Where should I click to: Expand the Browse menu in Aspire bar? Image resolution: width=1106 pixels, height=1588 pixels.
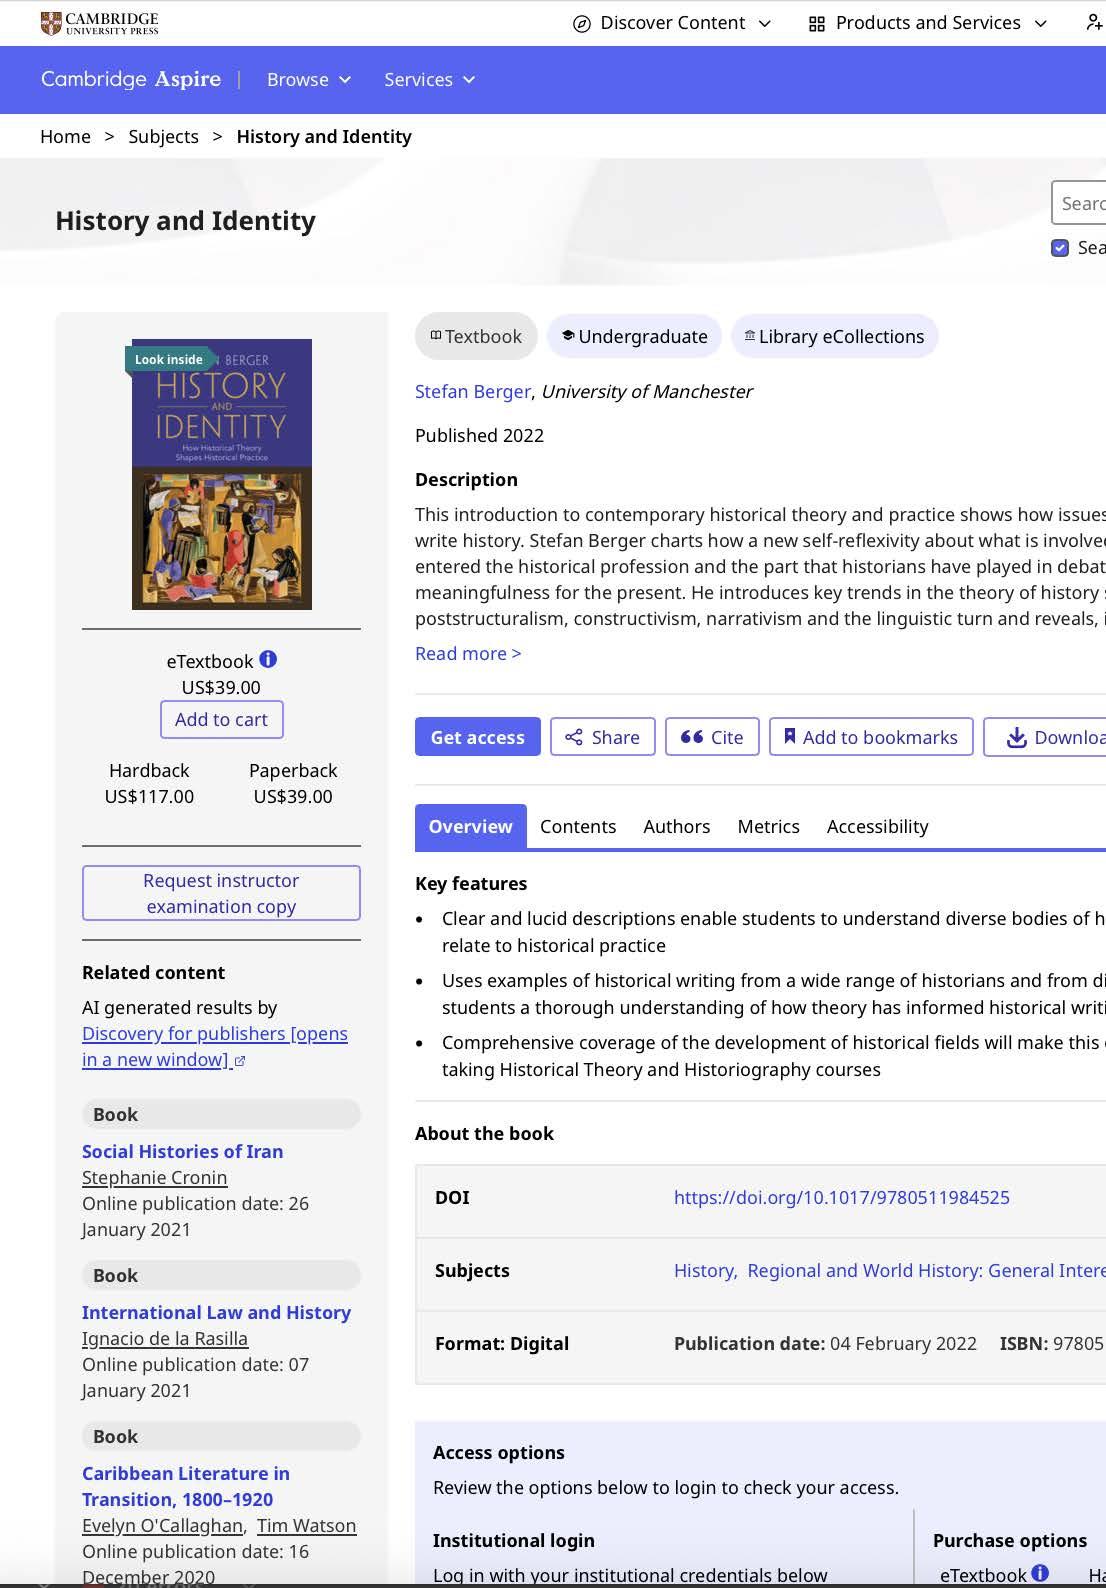(309, 79)
